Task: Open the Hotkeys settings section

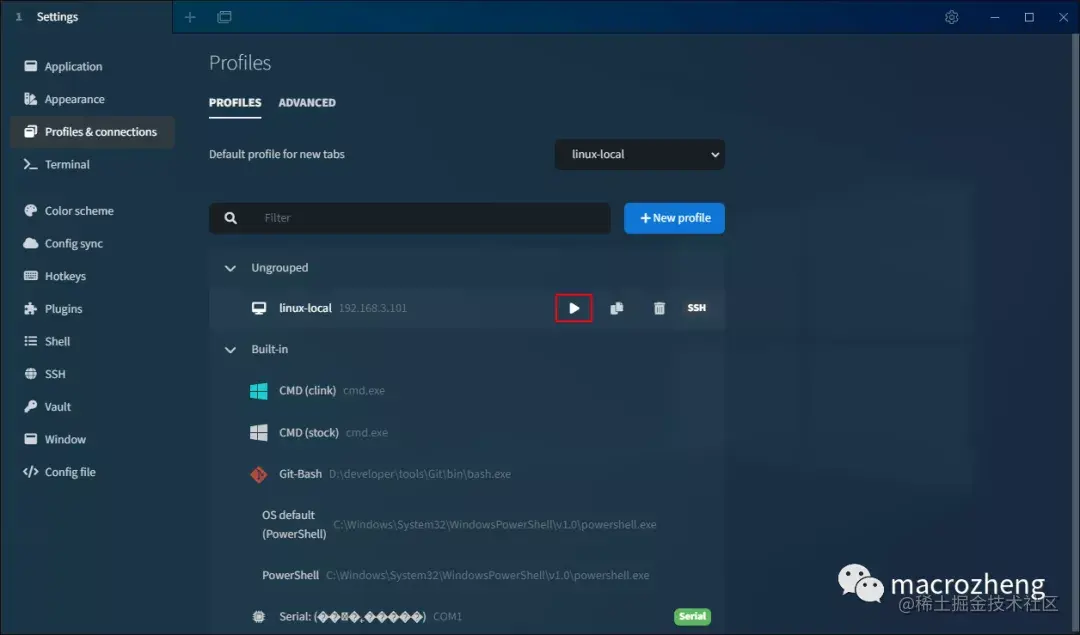Action: (x=63, y=275)
